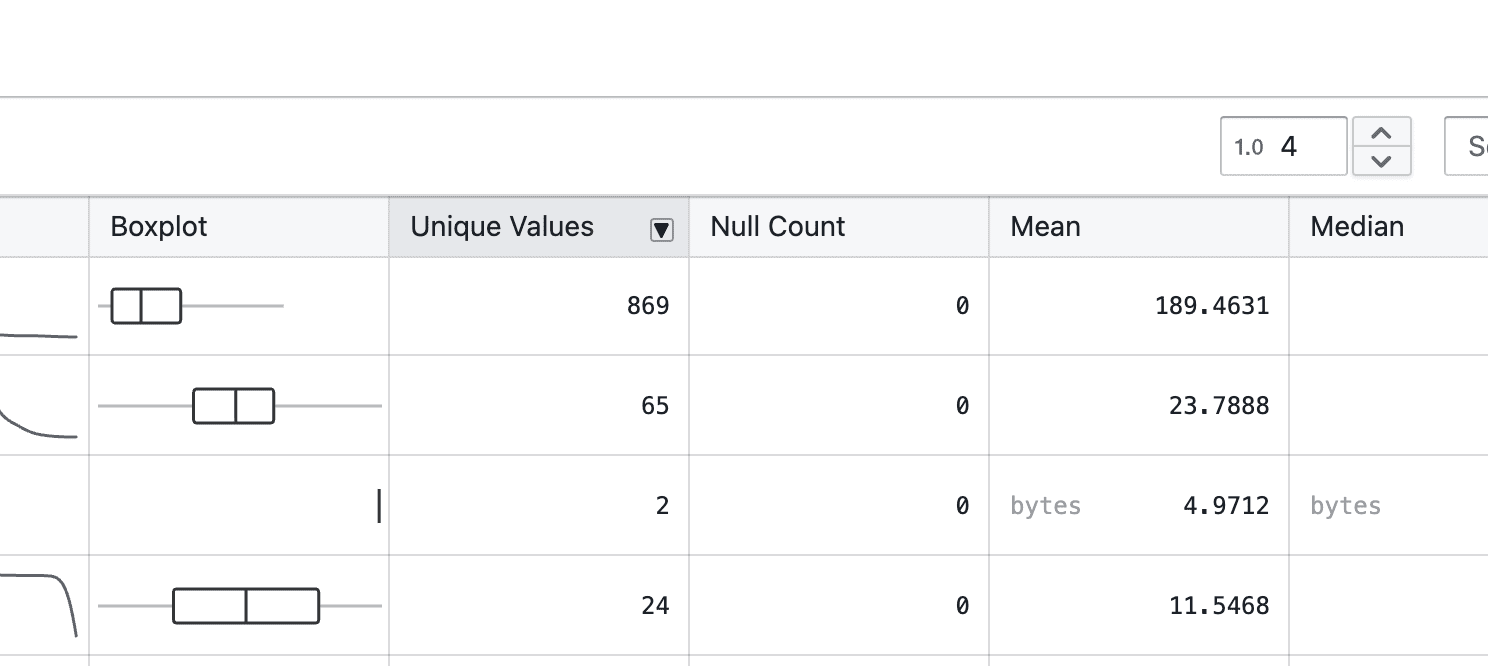Select the bytes mean cell 4.9712
The height and width of the screenshot is (666, 1488).
1138,506
